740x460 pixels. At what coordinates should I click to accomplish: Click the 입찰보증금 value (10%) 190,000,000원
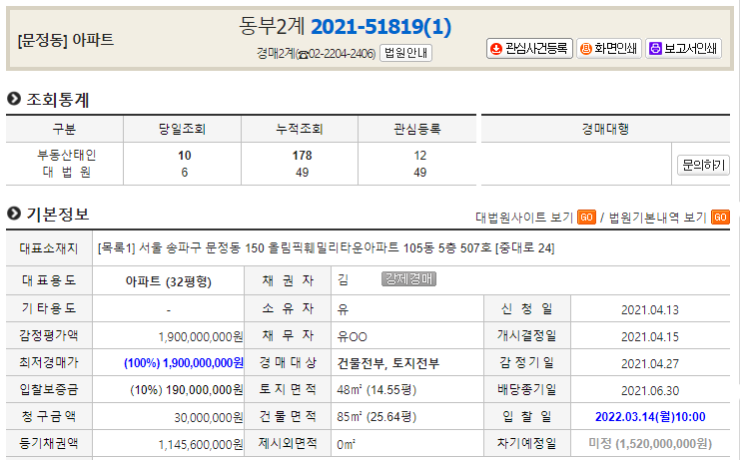pos(187,390)
